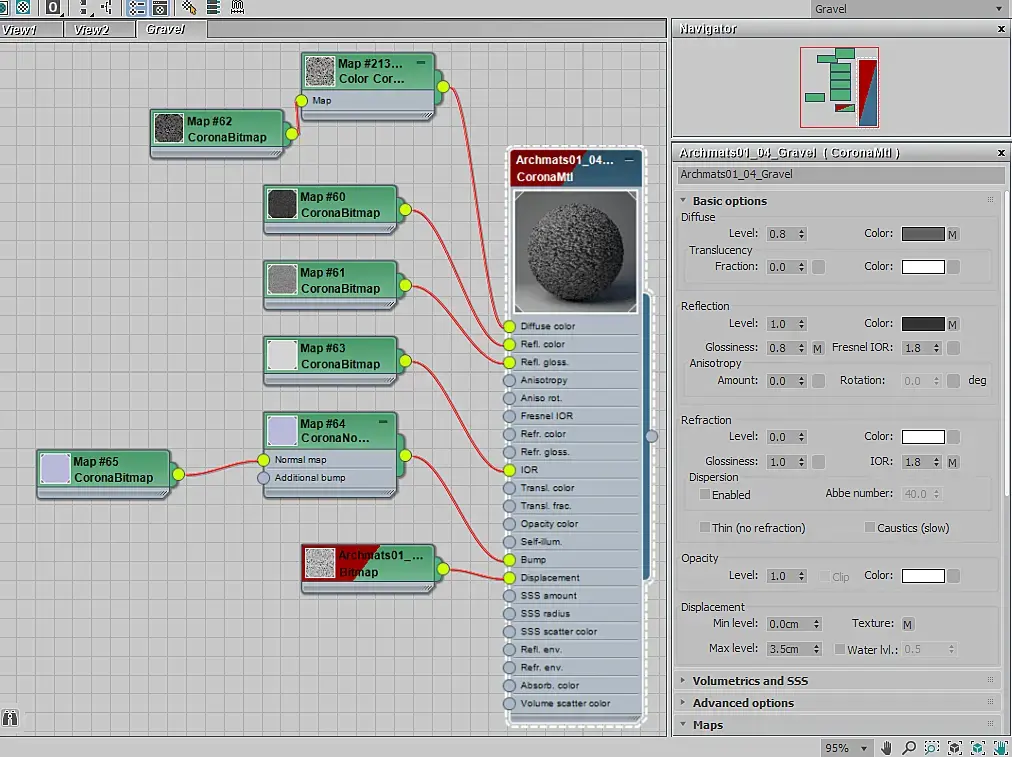Enable the Caustics (slow) checkbox
The width and height of the screenshot is (1012, 757).
869,528
